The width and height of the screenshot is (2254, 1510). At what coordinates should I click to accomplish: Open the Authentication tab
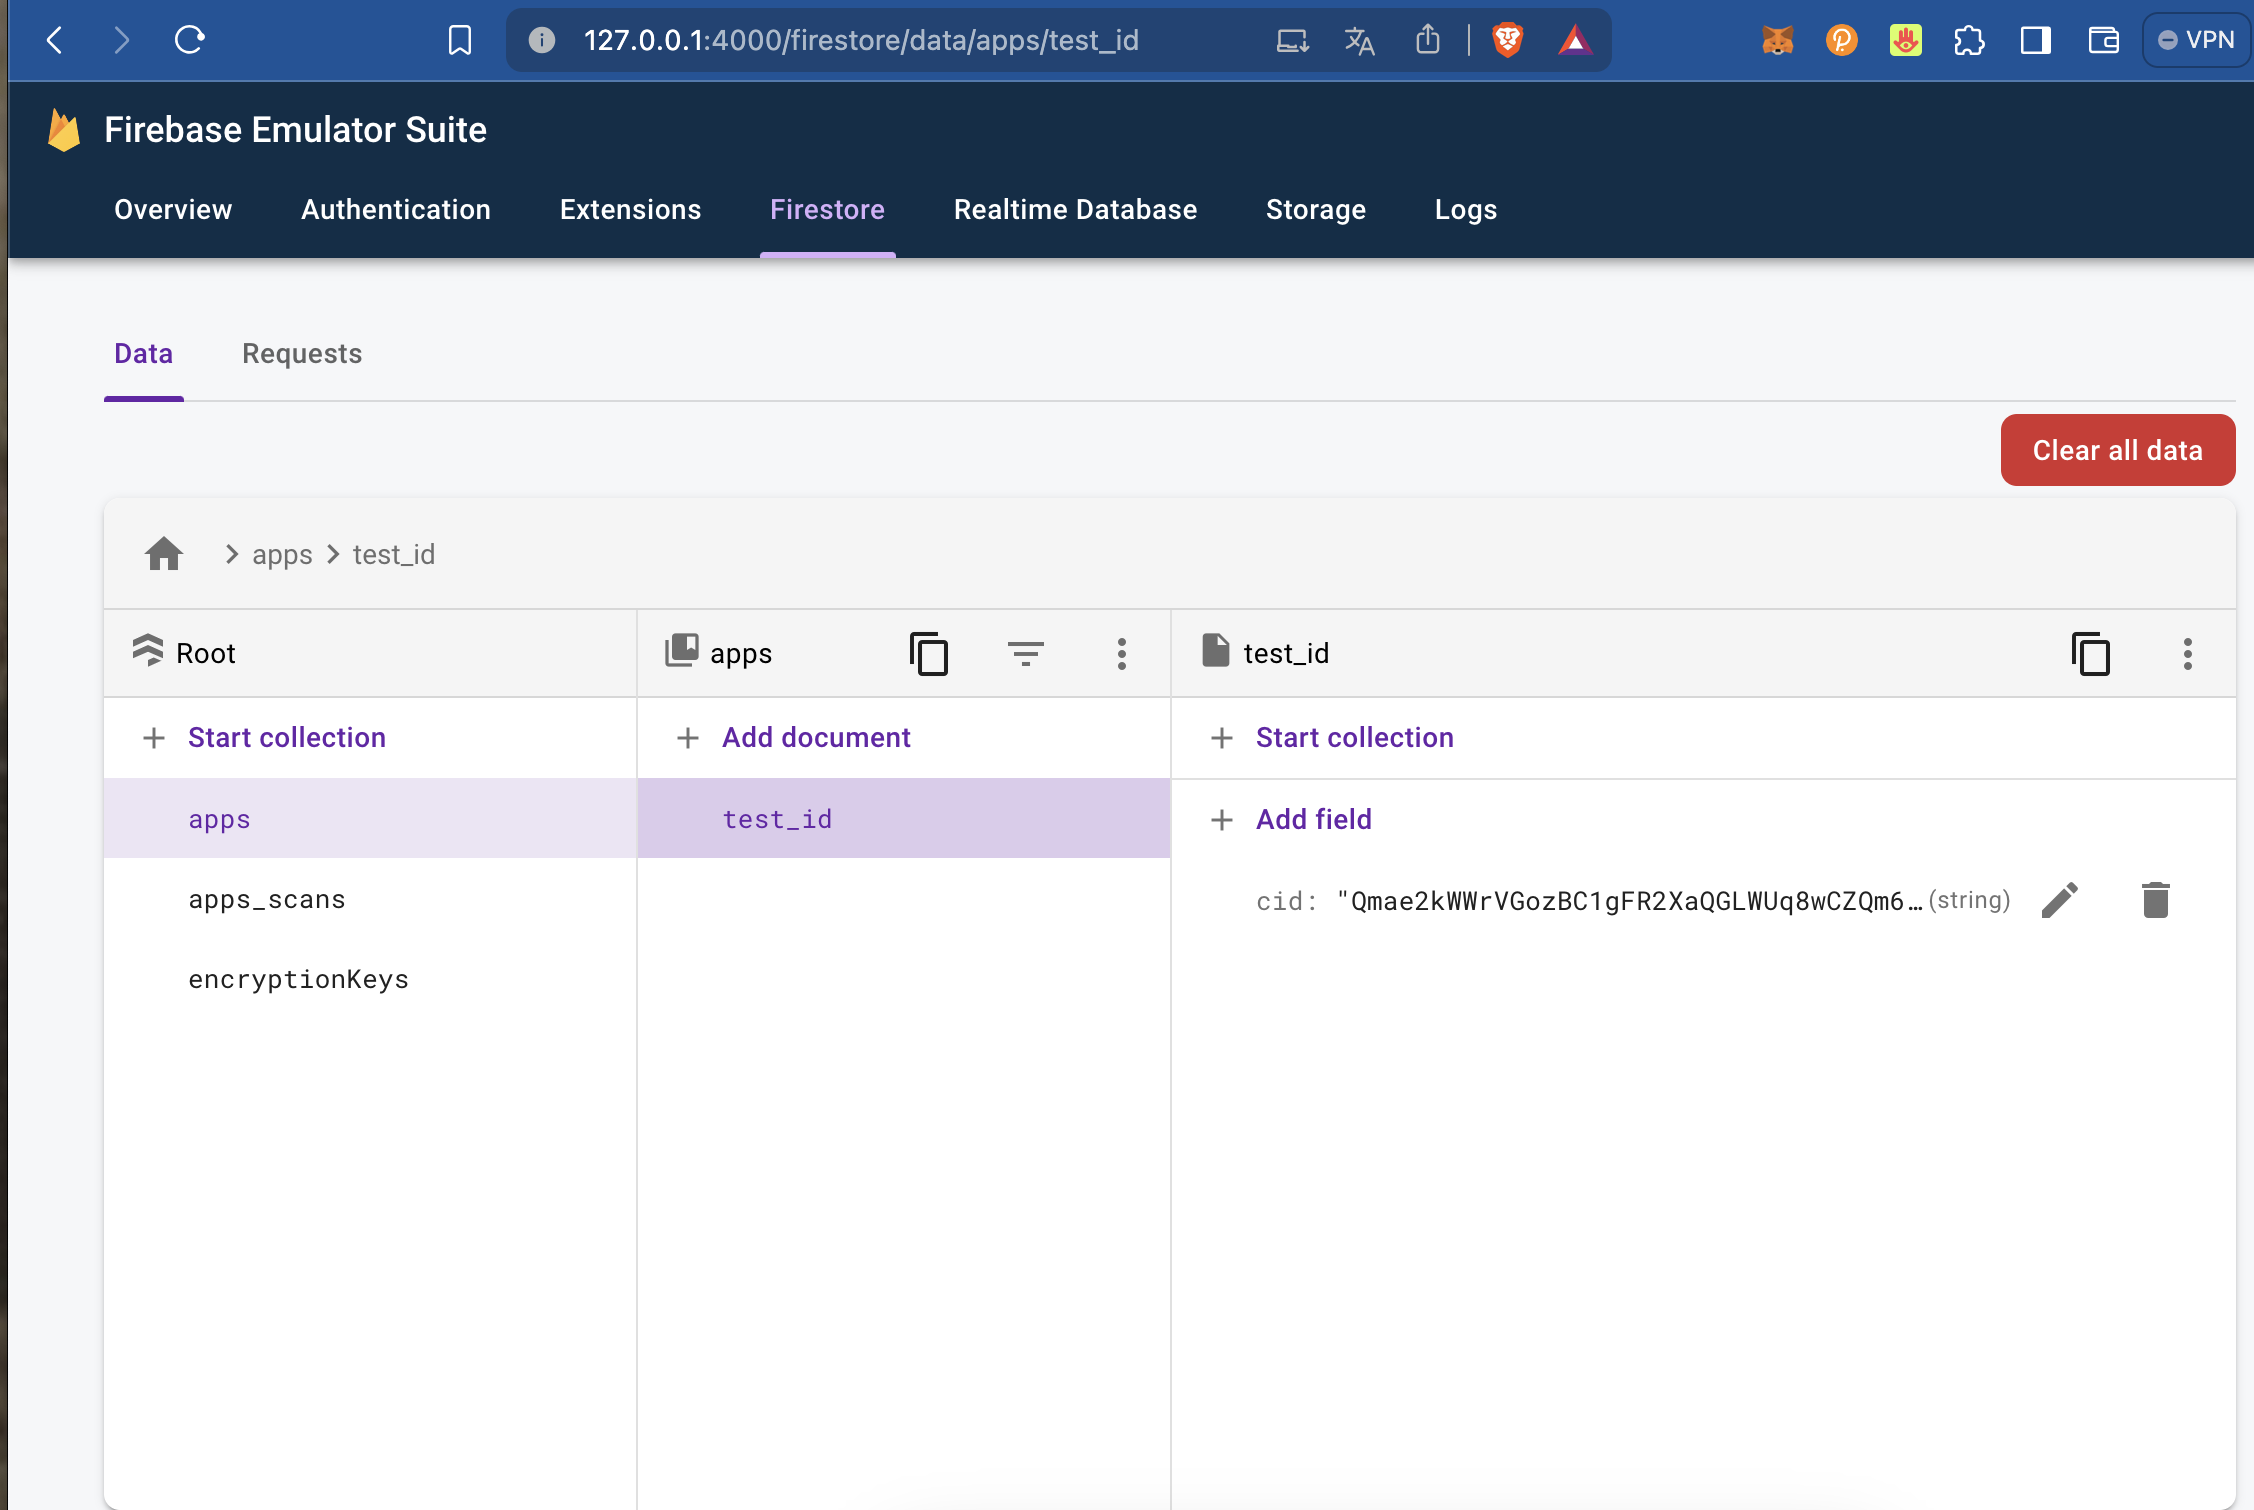(396, 209)
